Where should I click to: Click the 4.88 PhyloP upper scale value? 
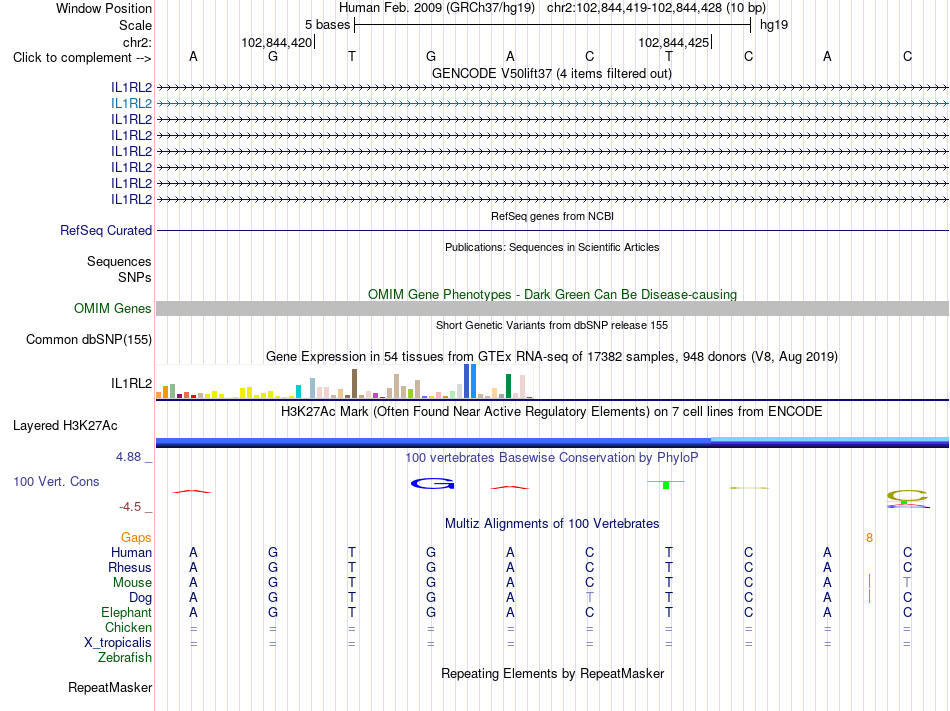128,457
